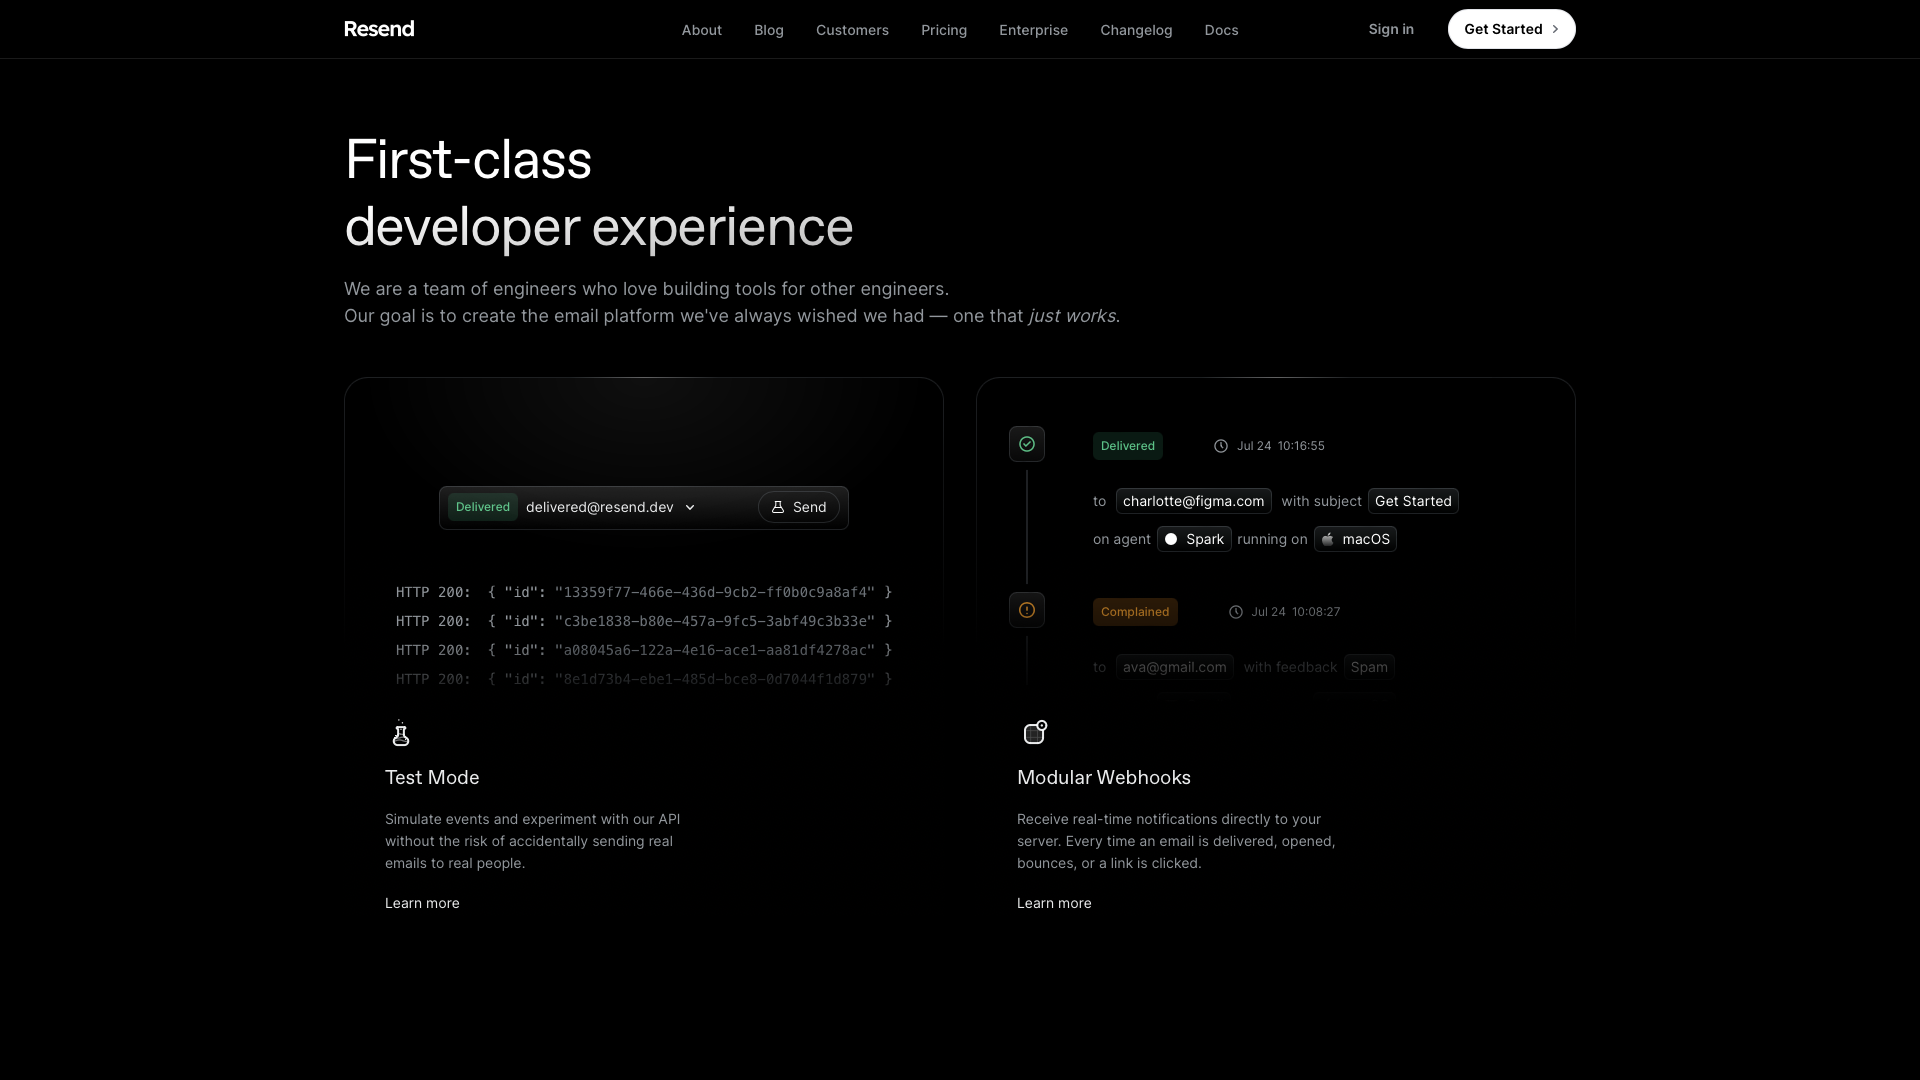Click the response id starting a08045a6
Image resolution: width=1920 pixels, height=1080 pixels.
point(715,650)
